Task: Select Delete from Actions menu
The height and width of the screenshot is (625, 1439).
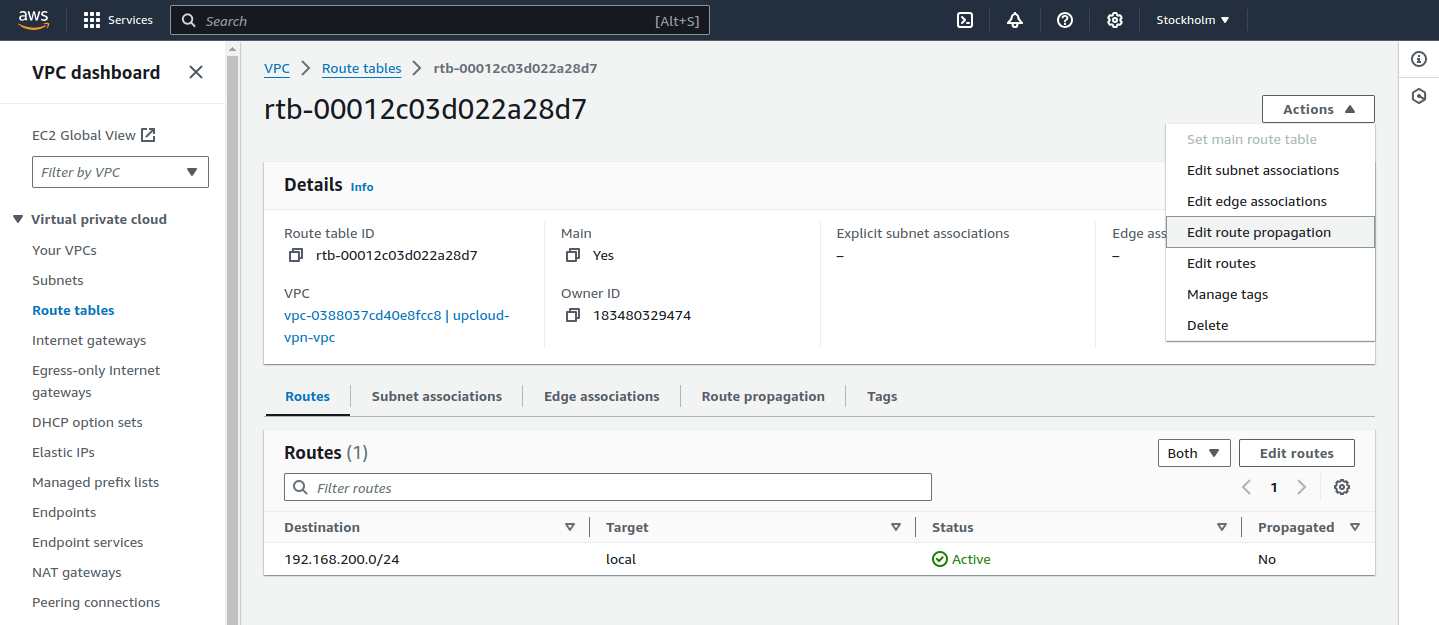Action: click(1270, 325)
